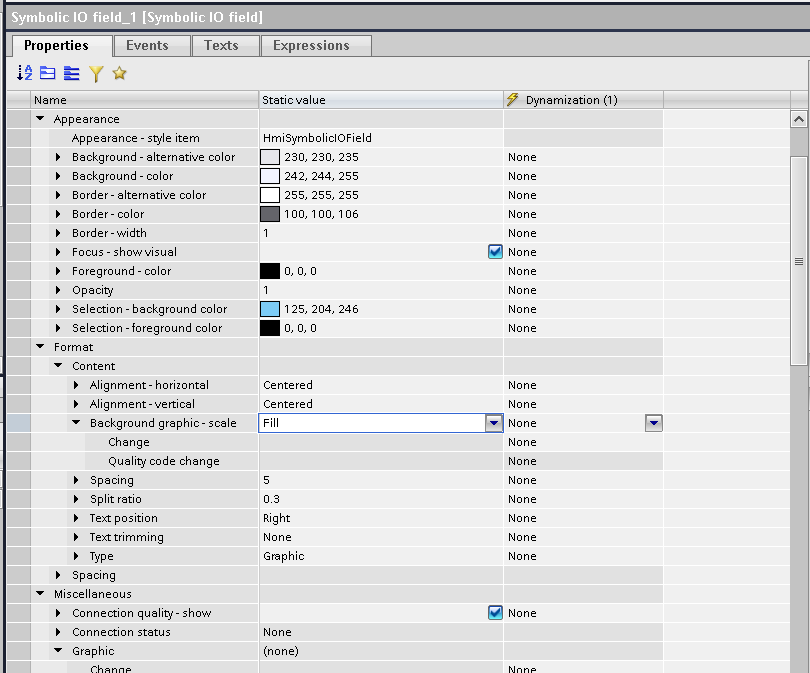Collapse the Appearance section
This screenshot has width=810, height=673.
pos(41,119)
